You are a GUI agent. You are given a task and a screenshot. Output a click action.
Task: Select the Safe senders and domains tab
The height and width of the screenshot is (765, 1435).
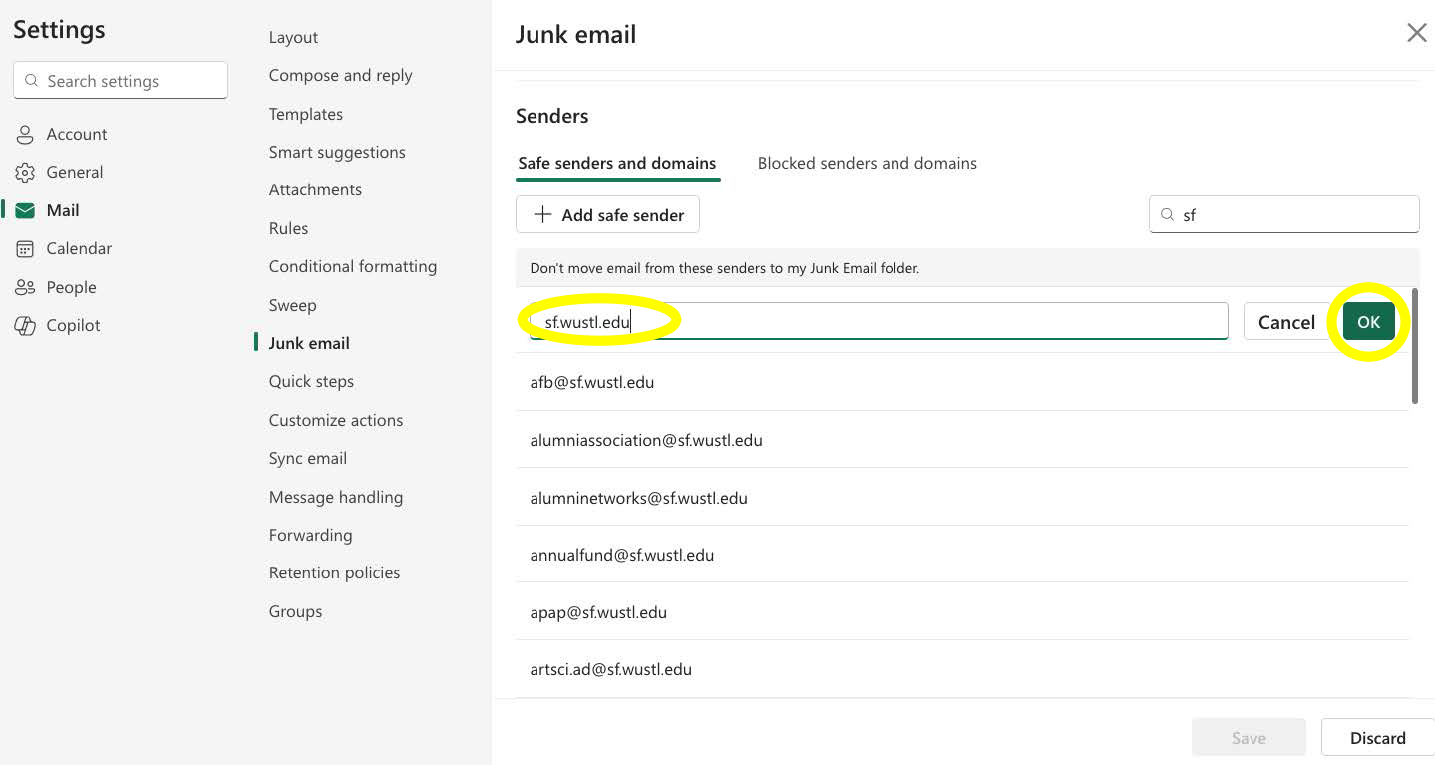click(617, 163)
